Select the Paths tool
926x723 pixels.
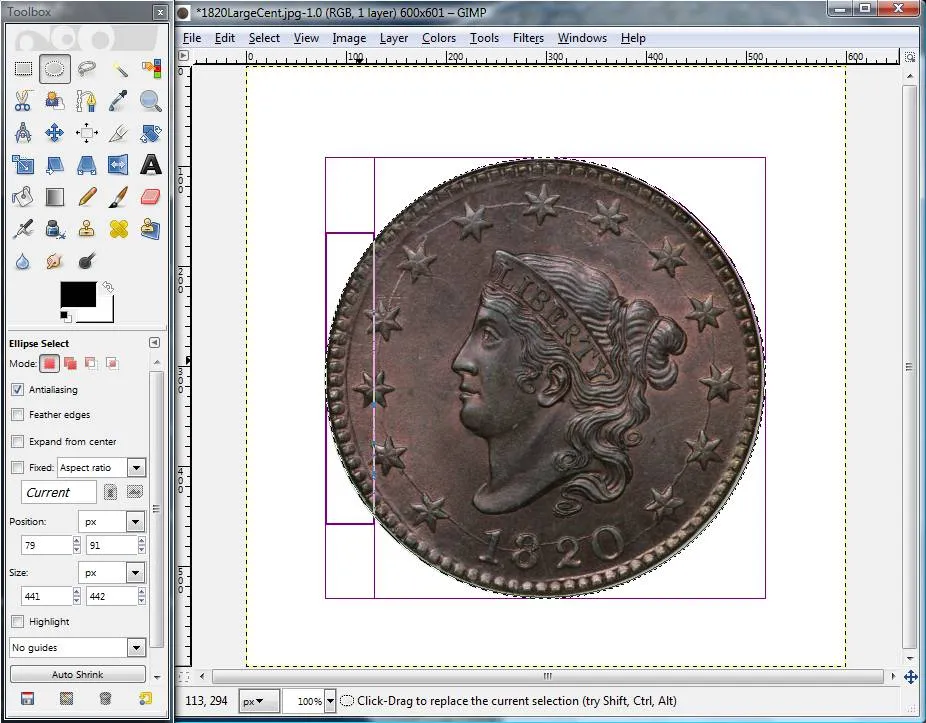[x=87, y=101]
